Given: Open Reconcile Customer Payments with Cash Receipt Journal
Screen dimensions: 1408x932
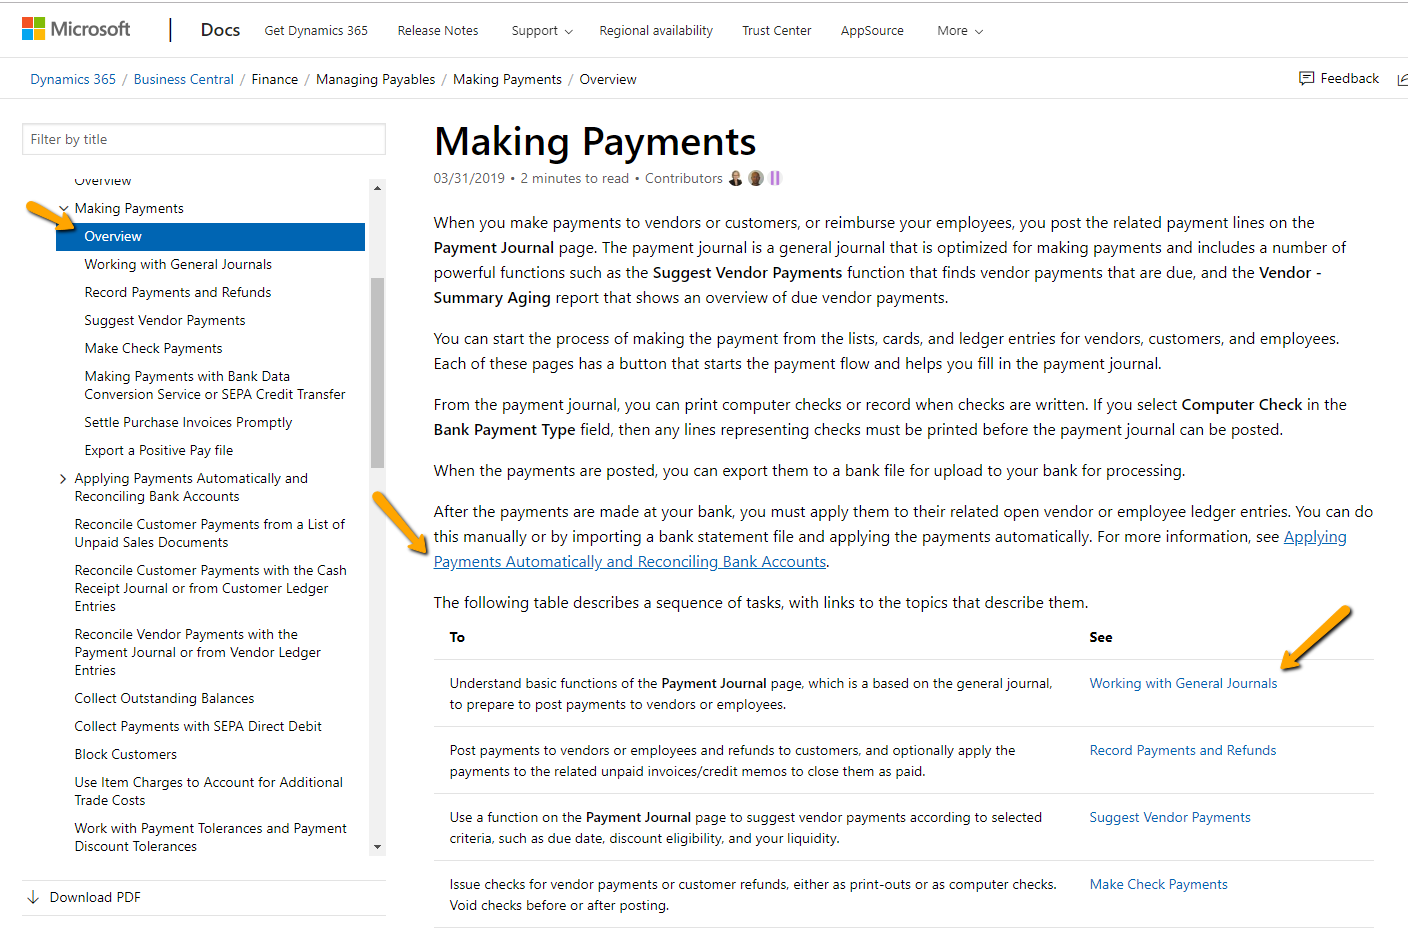Looking at the screenshot, I should point(210,589).
